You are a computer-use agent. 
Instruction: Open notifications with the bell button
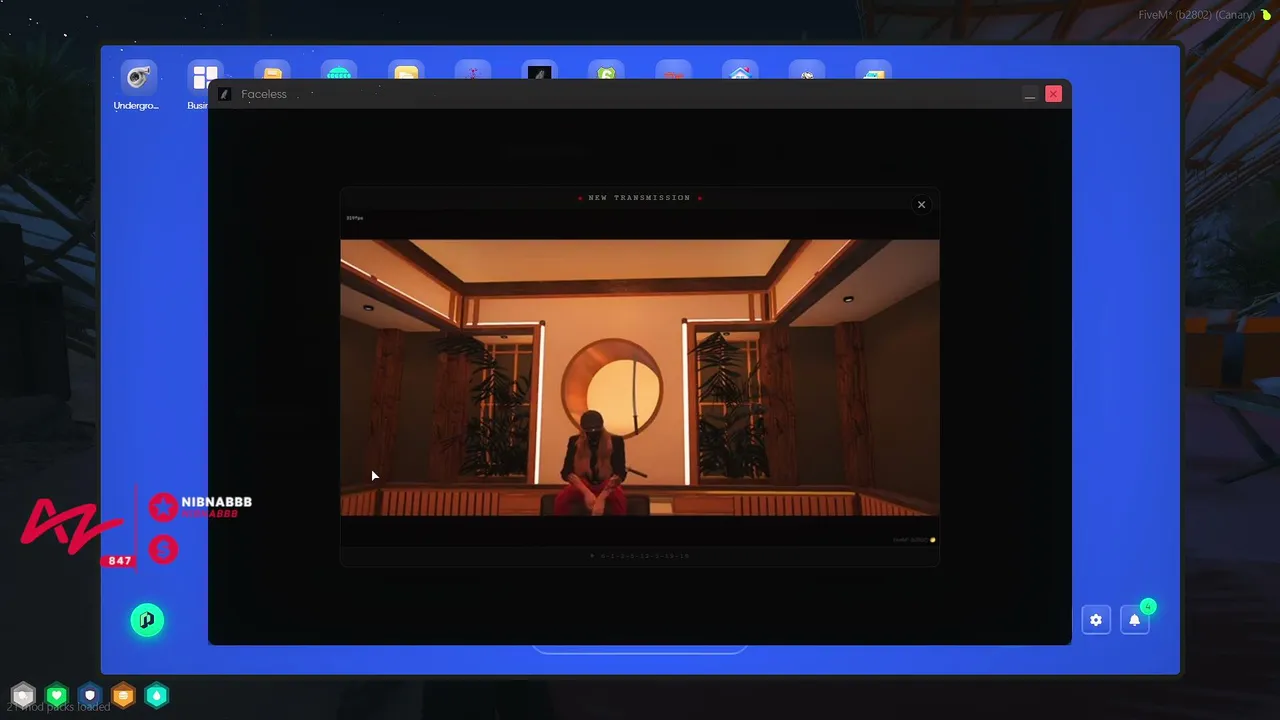[x=1135, y=620]
